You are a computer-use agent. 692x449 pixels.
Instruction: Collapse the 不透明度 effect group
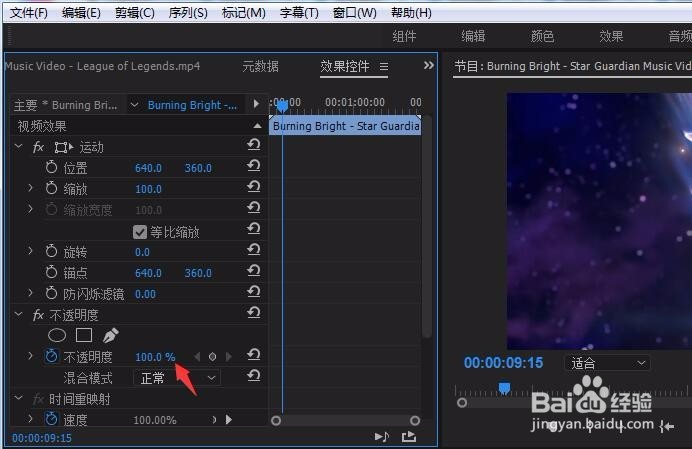click(x=19, y=314)
